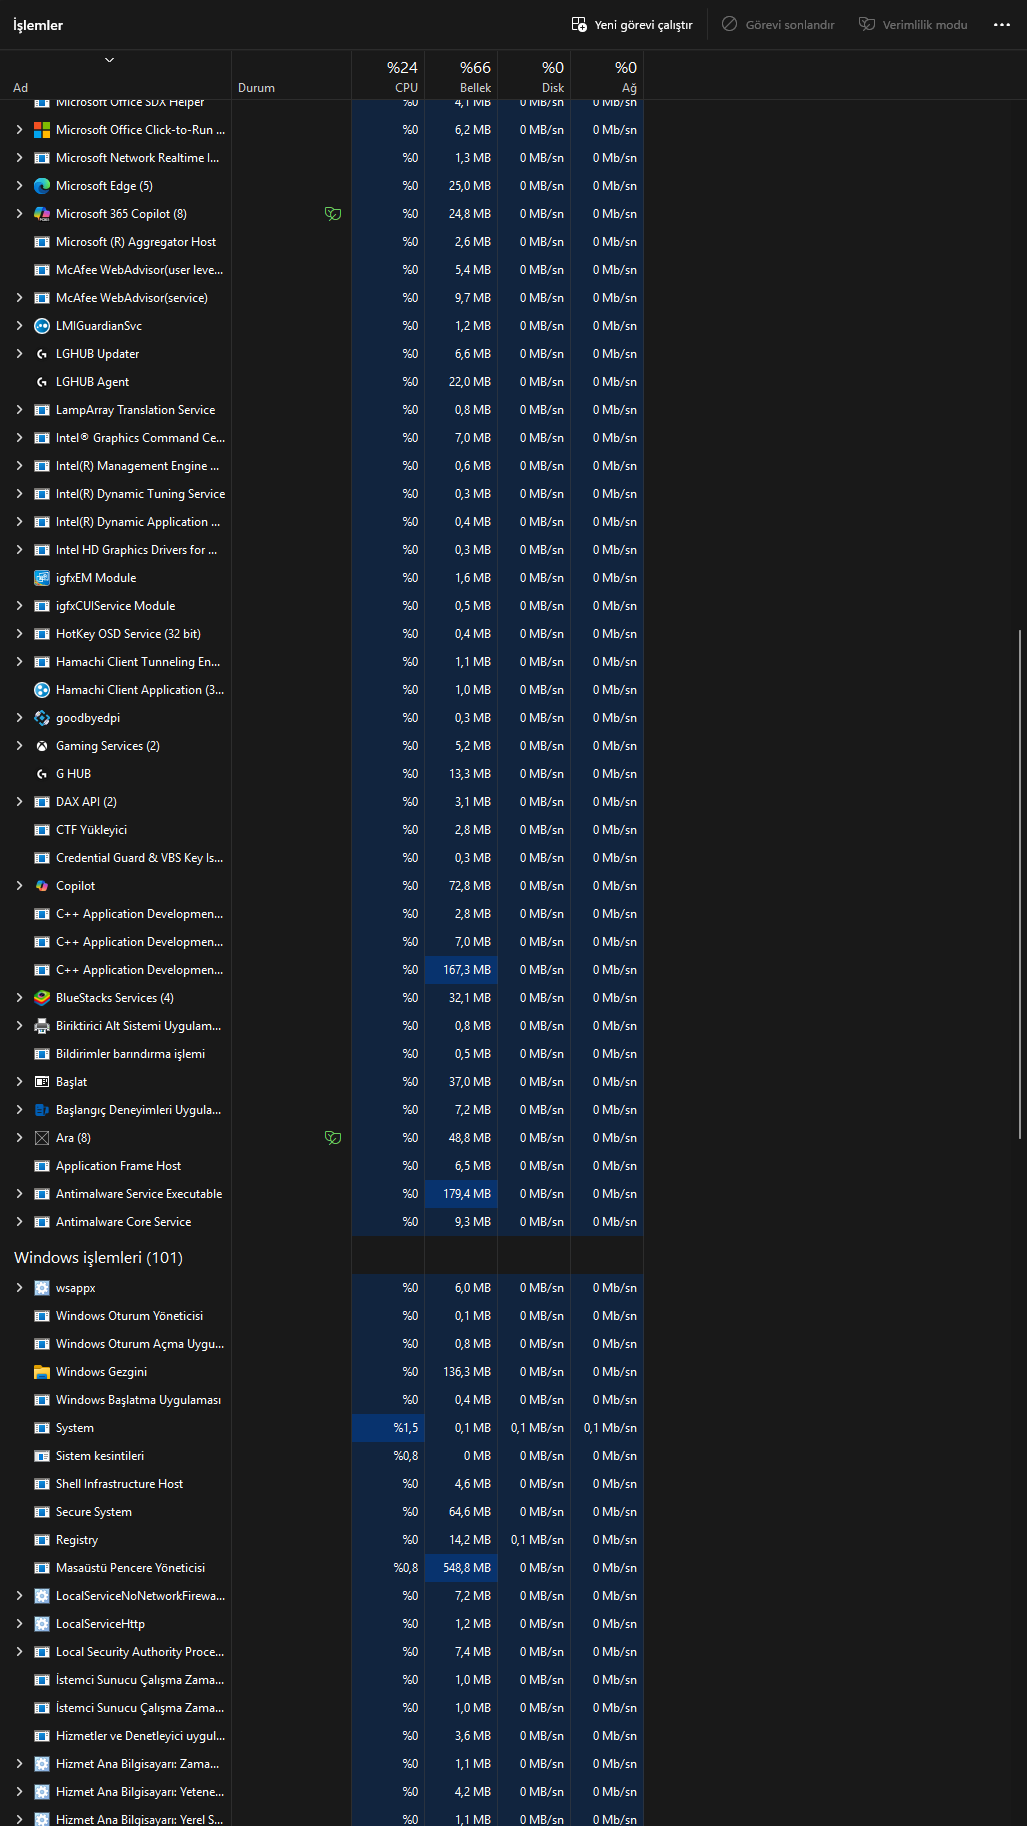The image size is (1027, 1826).
Task: Click the Windows Gezgini folder icon
Action: 42,1372
